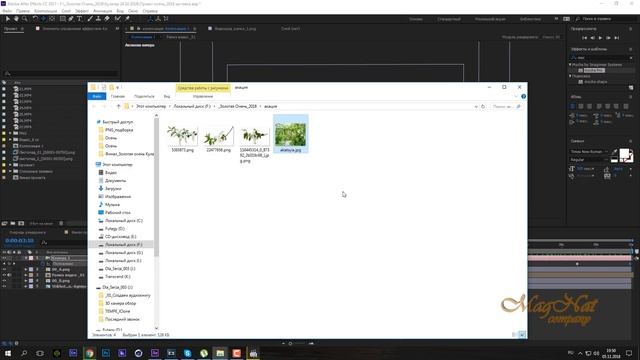Click the File Explorer taskbar icon
The width and height of the screenshot is (640, 360).
click(x=220, y=353)
